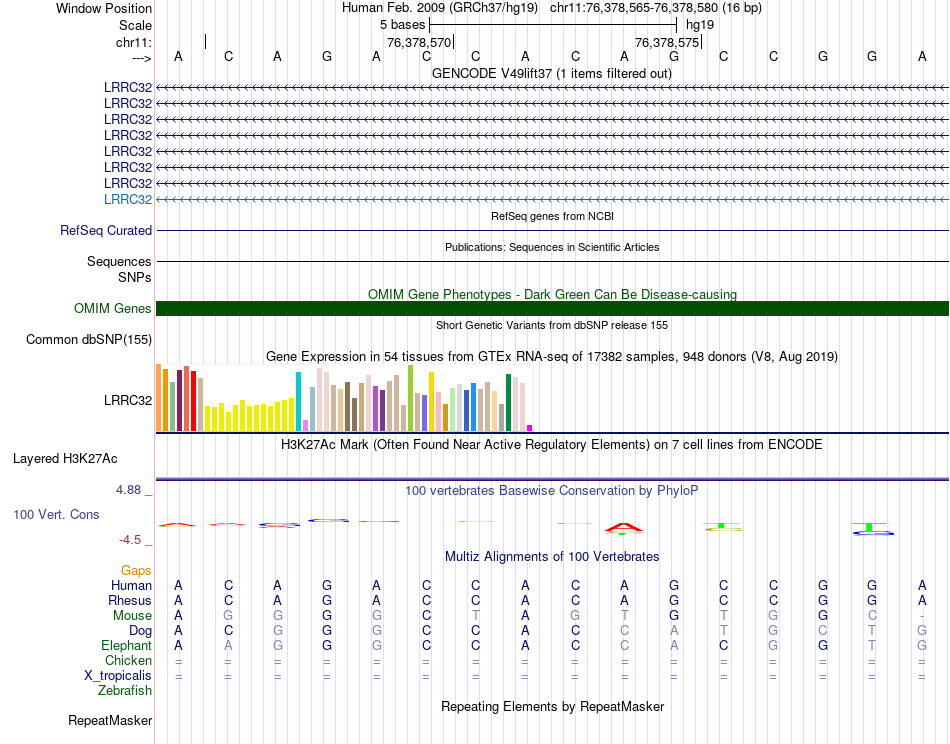Click the dark green bar in GTEx chart
Viewport: 950px width, 744px height.
coord(508,402)
